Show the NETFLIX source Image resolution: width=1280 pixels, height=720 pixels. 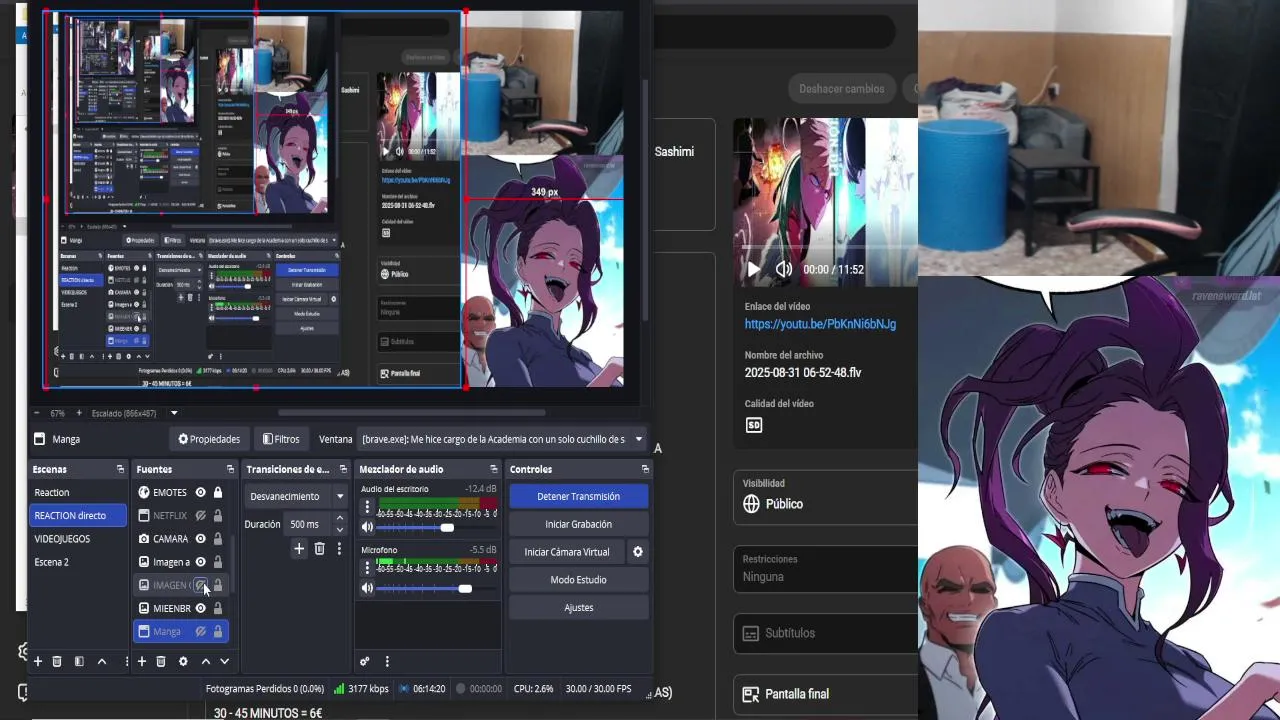pyautogui.click(x=201, y=515)
